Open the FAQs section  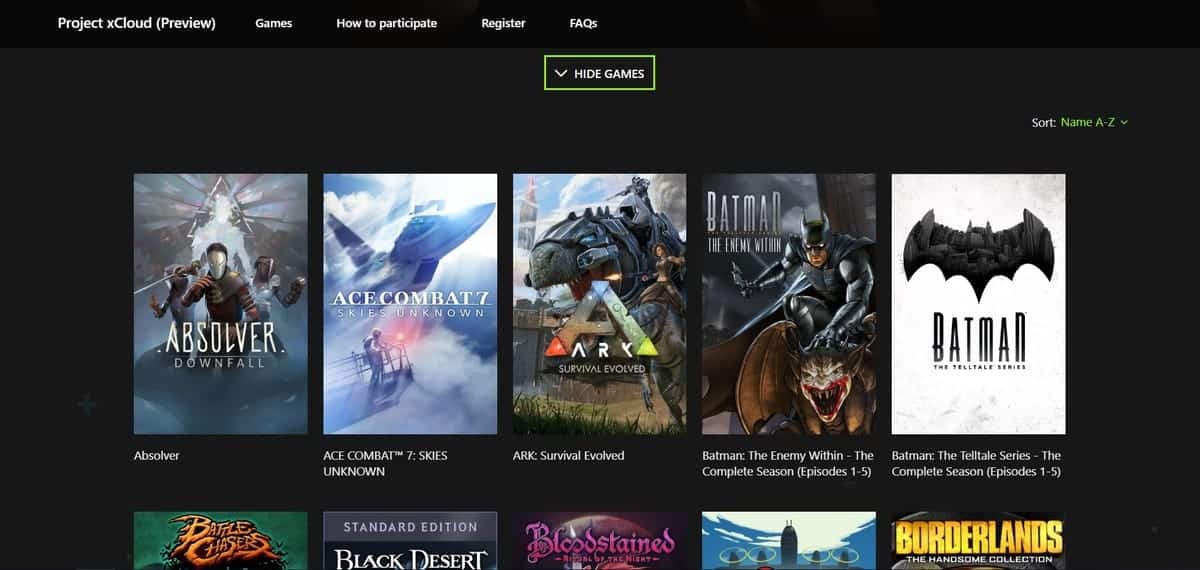click(584, 23)
